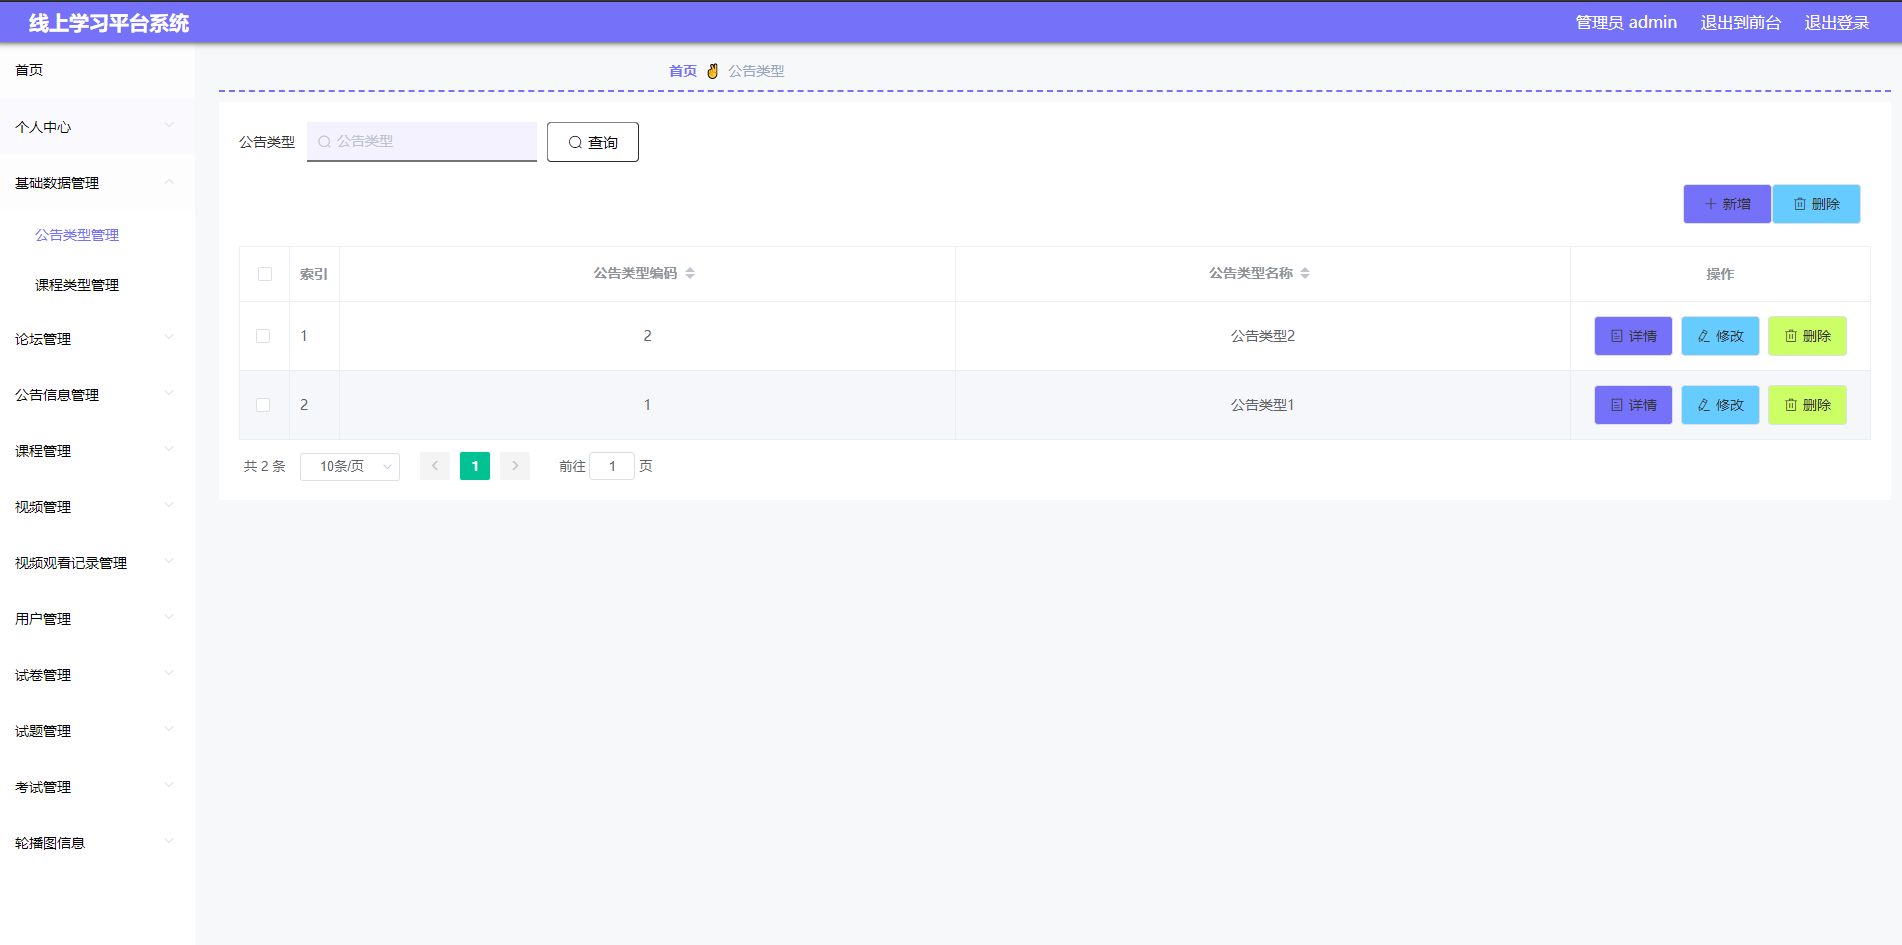1902x945 pixels.
Task: Click the hand icon in breadcrumb
Action: tap(713, 71)
